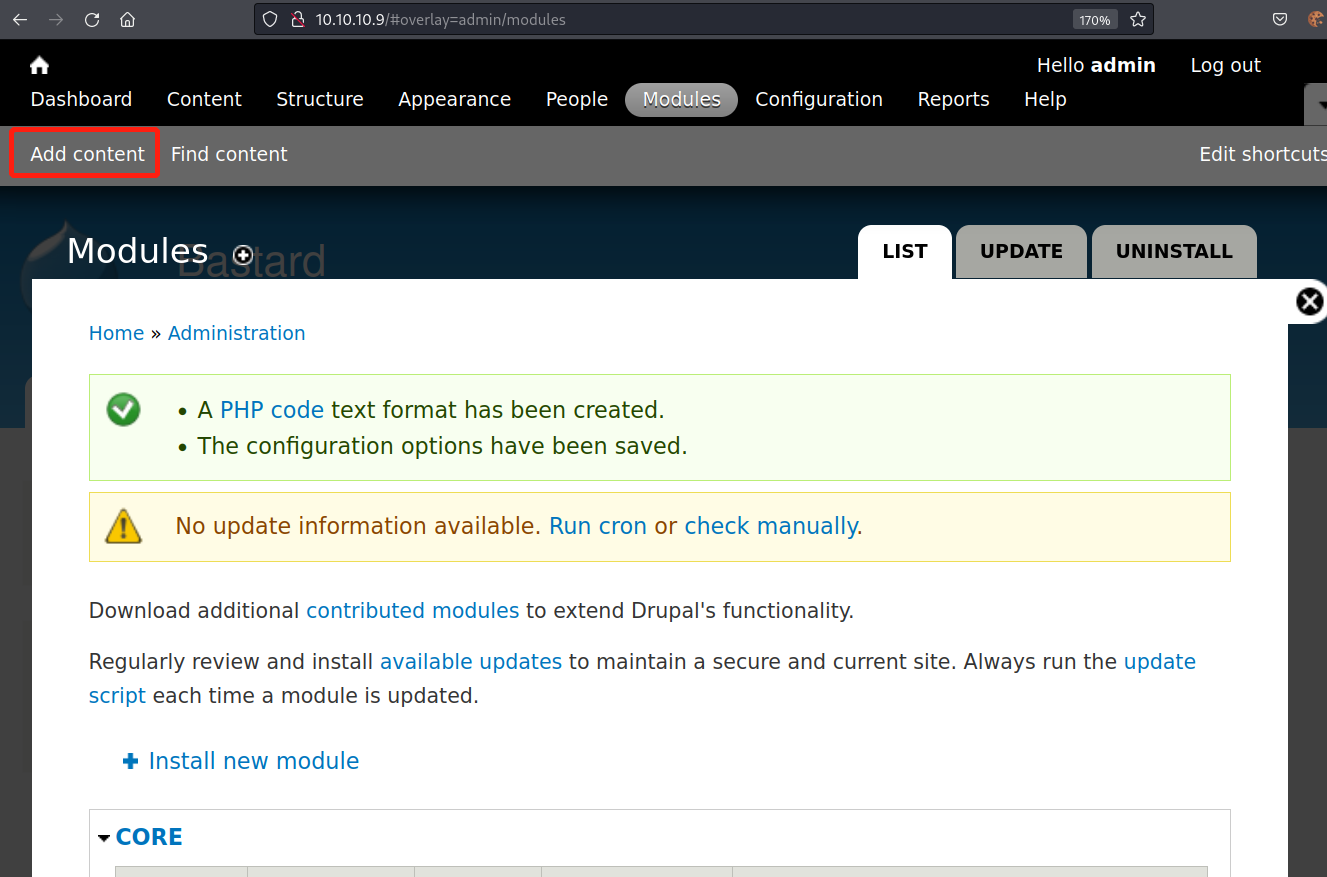
Task: Click the Install new module link
Action: pos(253,761)
